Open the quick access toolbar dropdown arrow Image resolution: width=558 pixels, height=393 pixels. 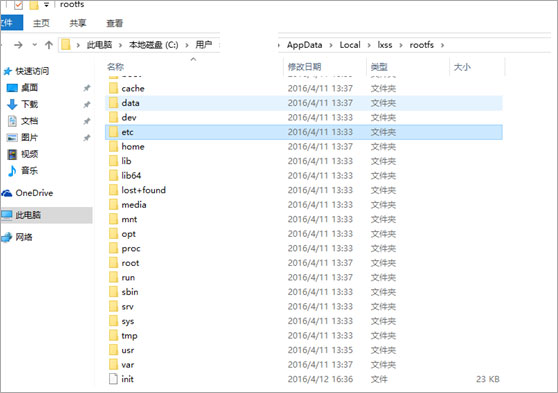point(46,5)
